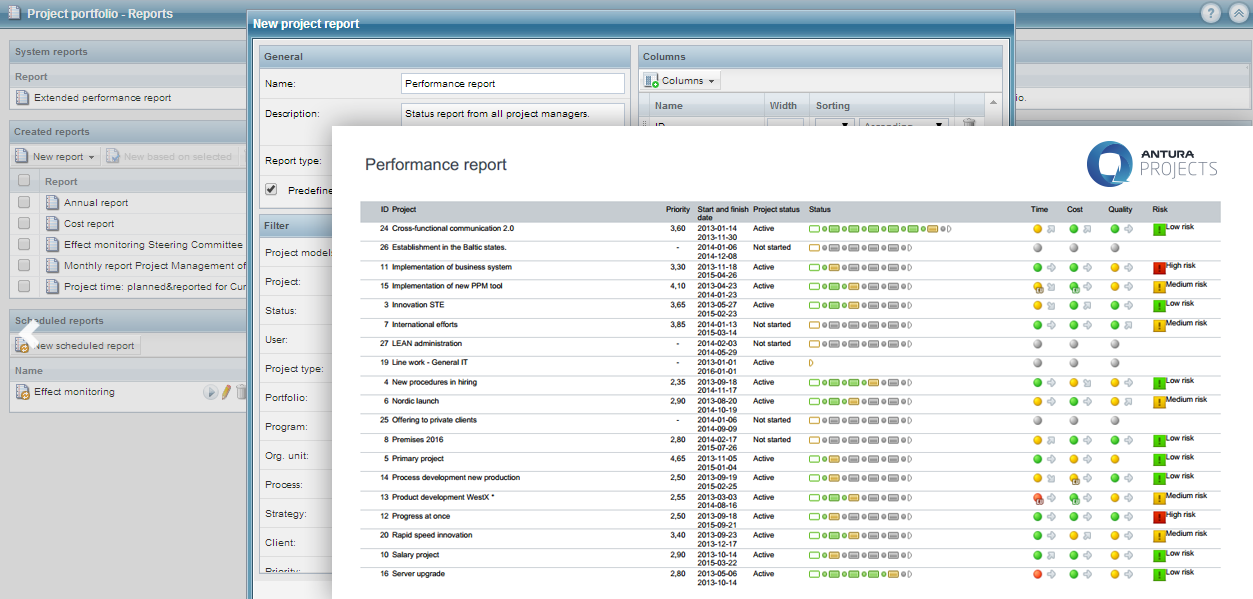The image size is (1253, 599).
Task: Open the Monthly report Project Management entry
Action: 154,266
